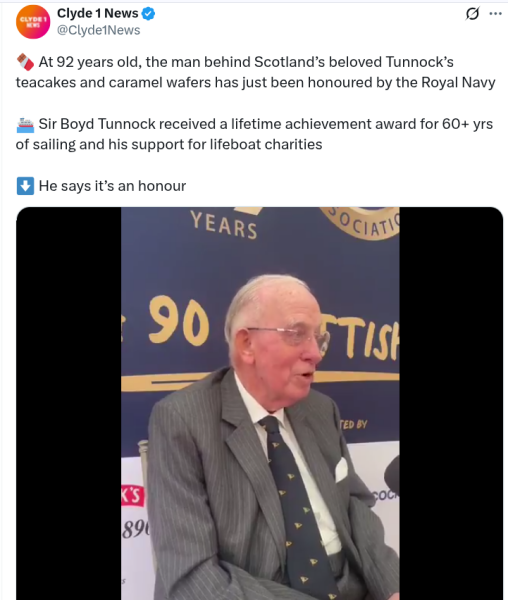Open the Grok explain-post icon

tap(472, 14)
